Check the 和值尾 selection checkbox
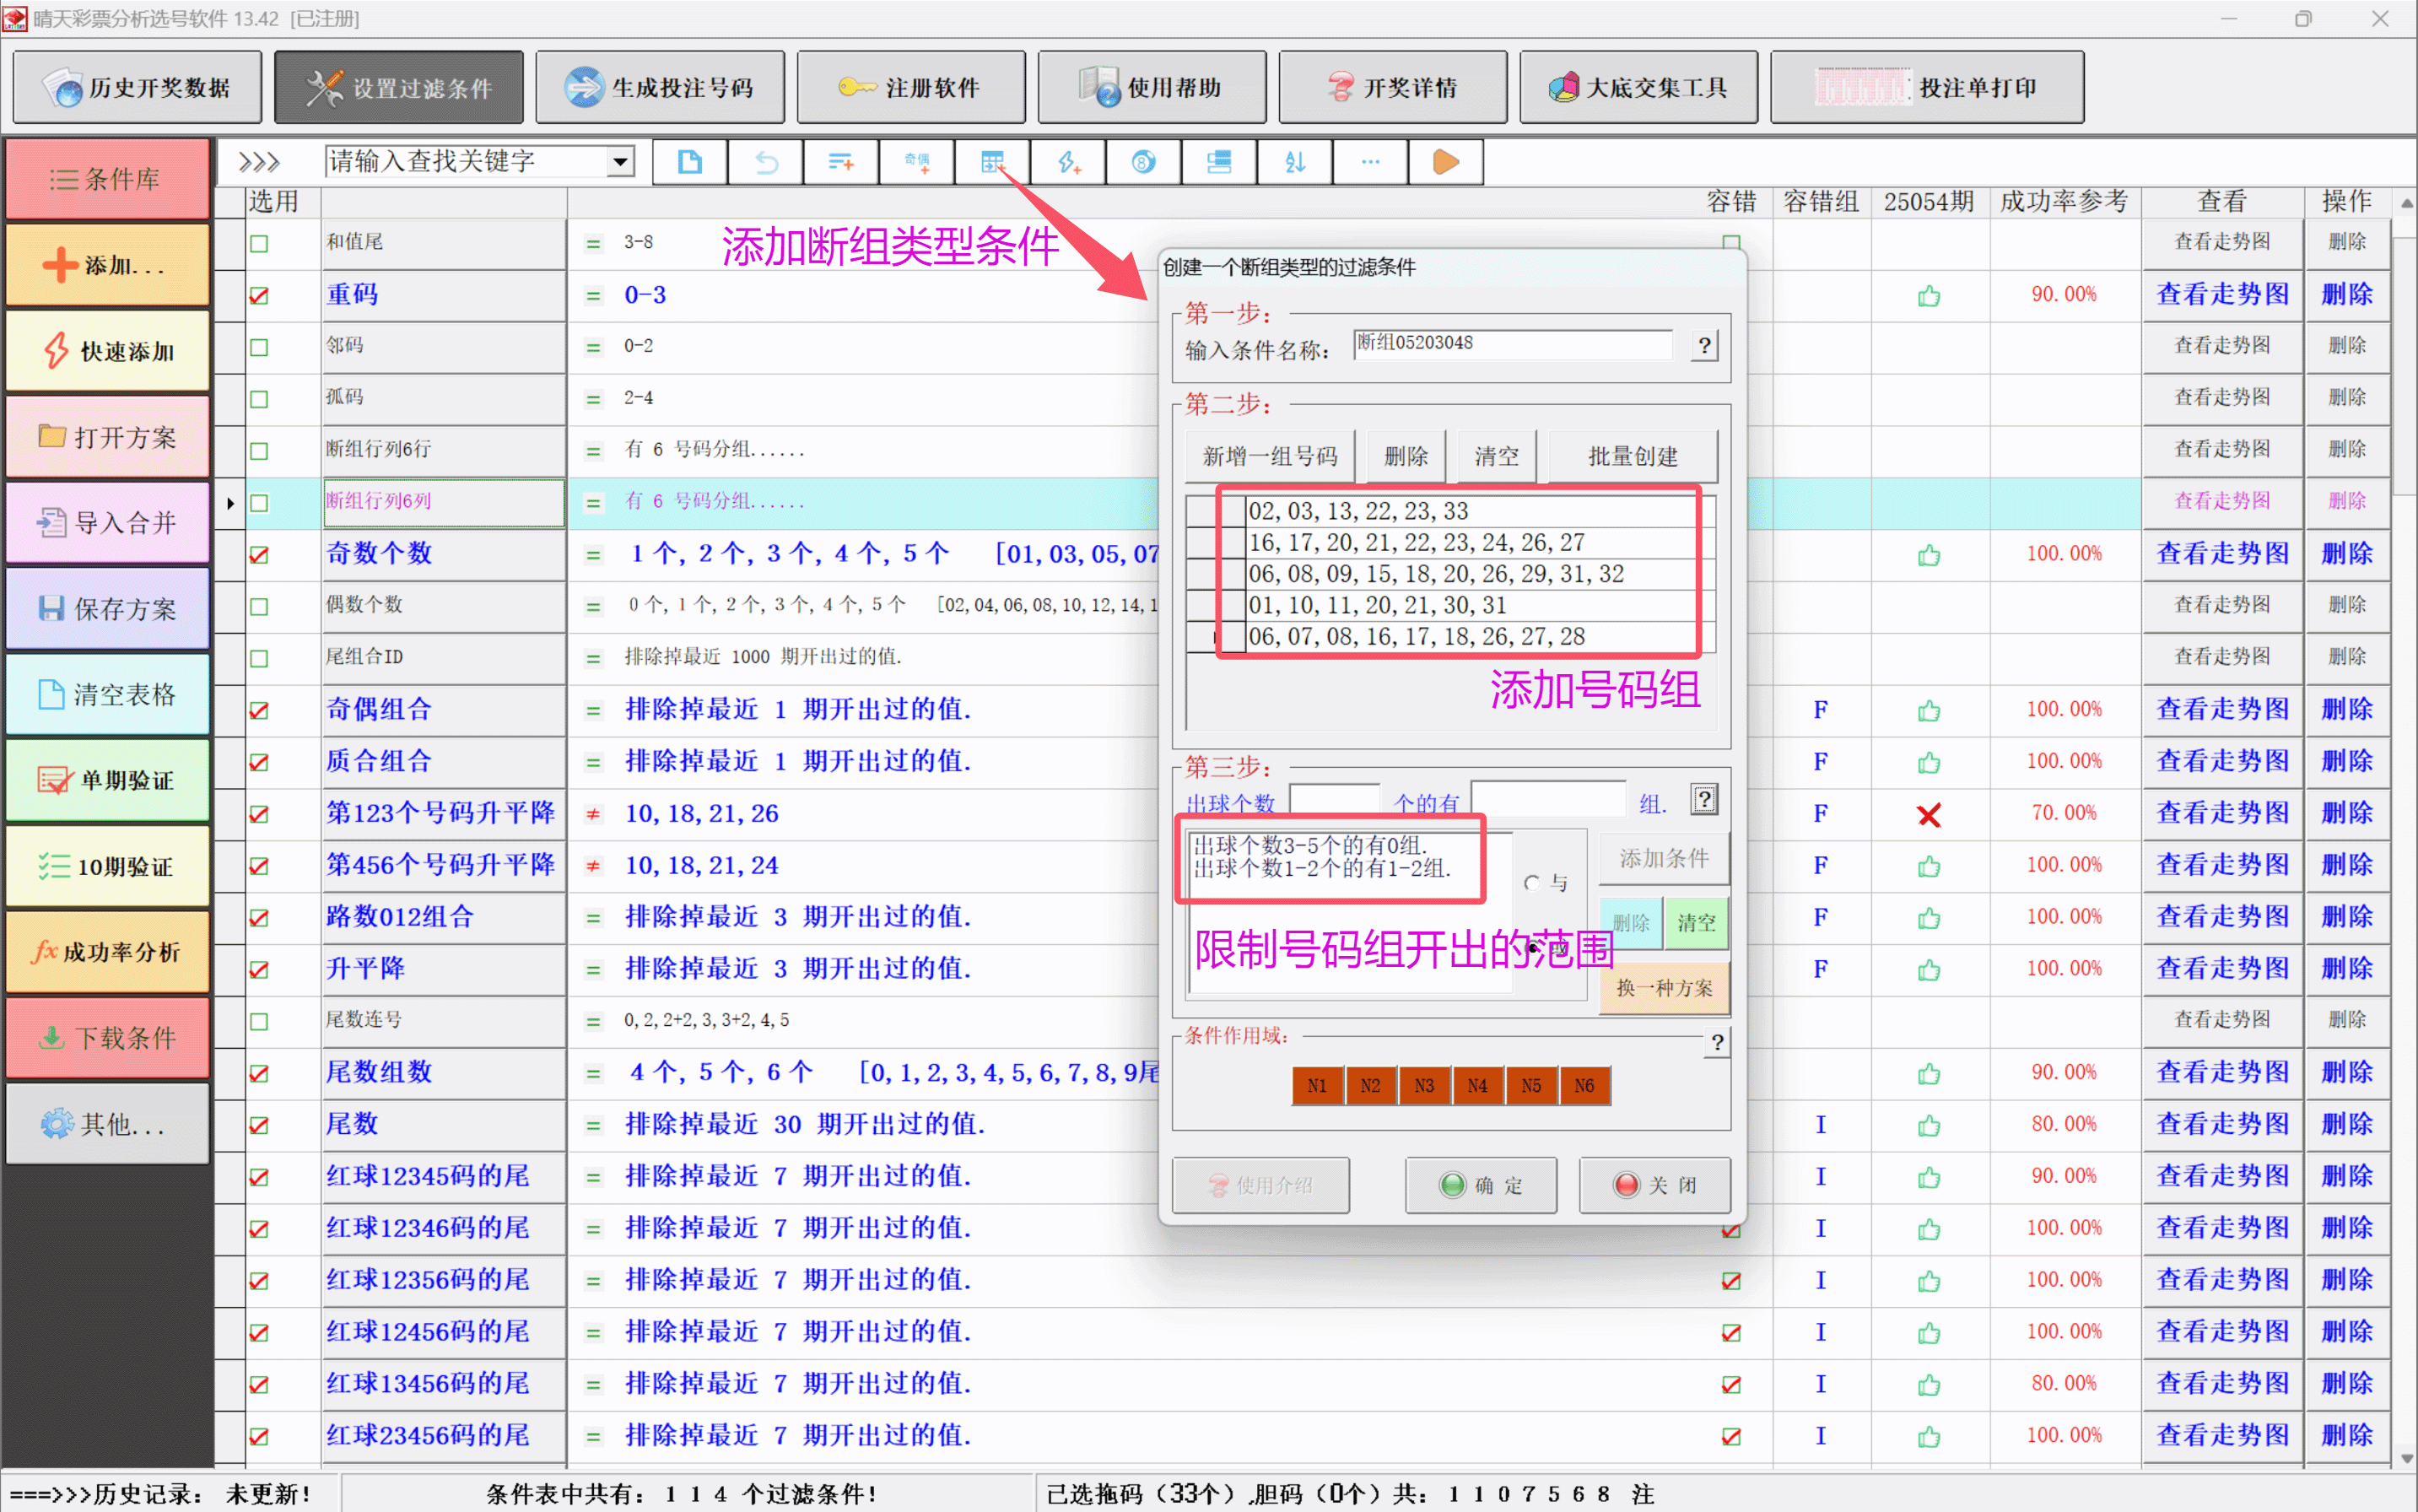Viewport: 2418px width, 1512px height. (259, 243)
